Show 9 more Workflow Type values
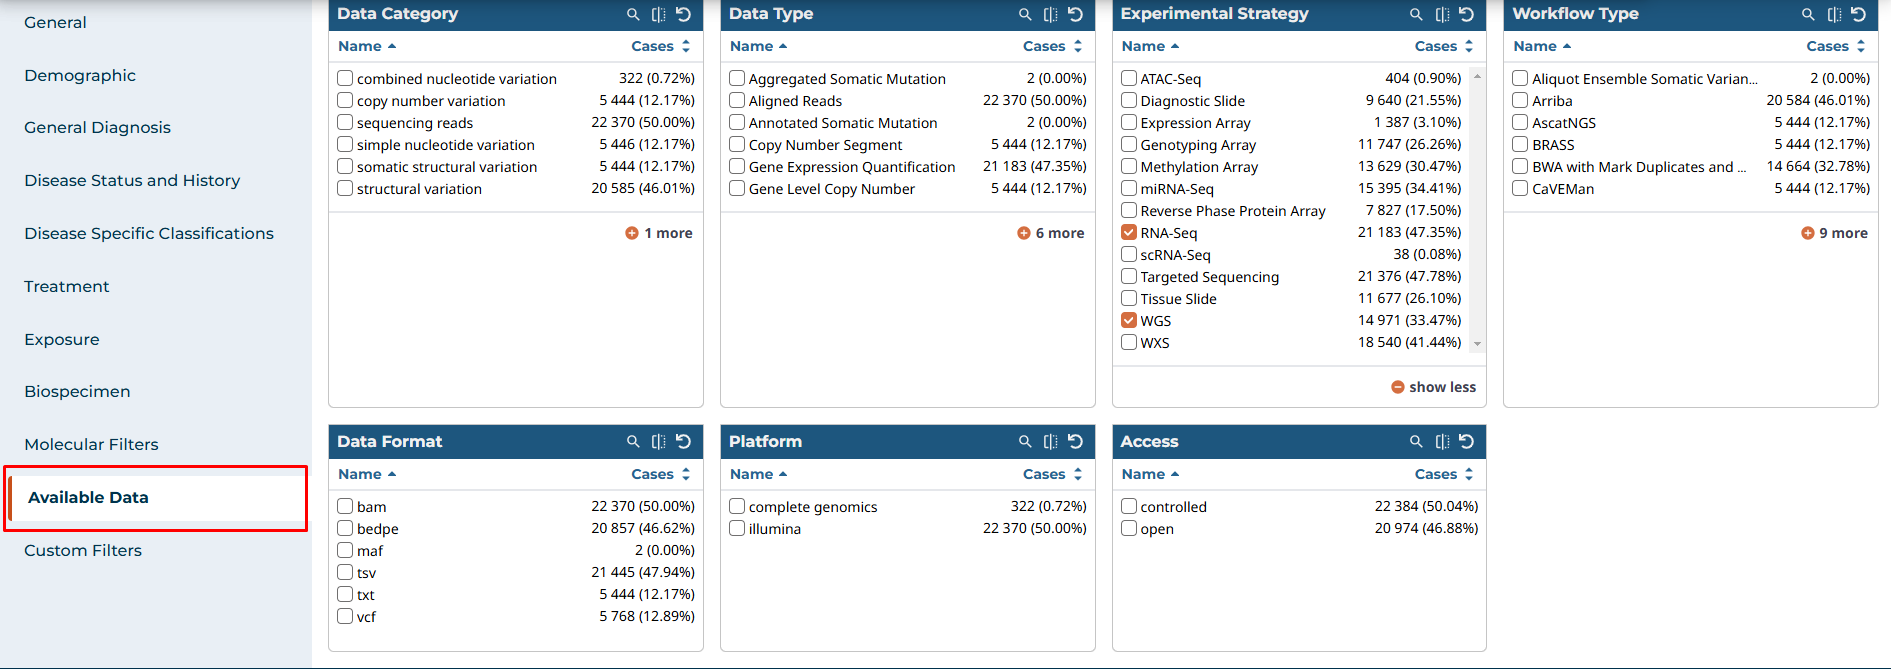 coord(1834,233)
